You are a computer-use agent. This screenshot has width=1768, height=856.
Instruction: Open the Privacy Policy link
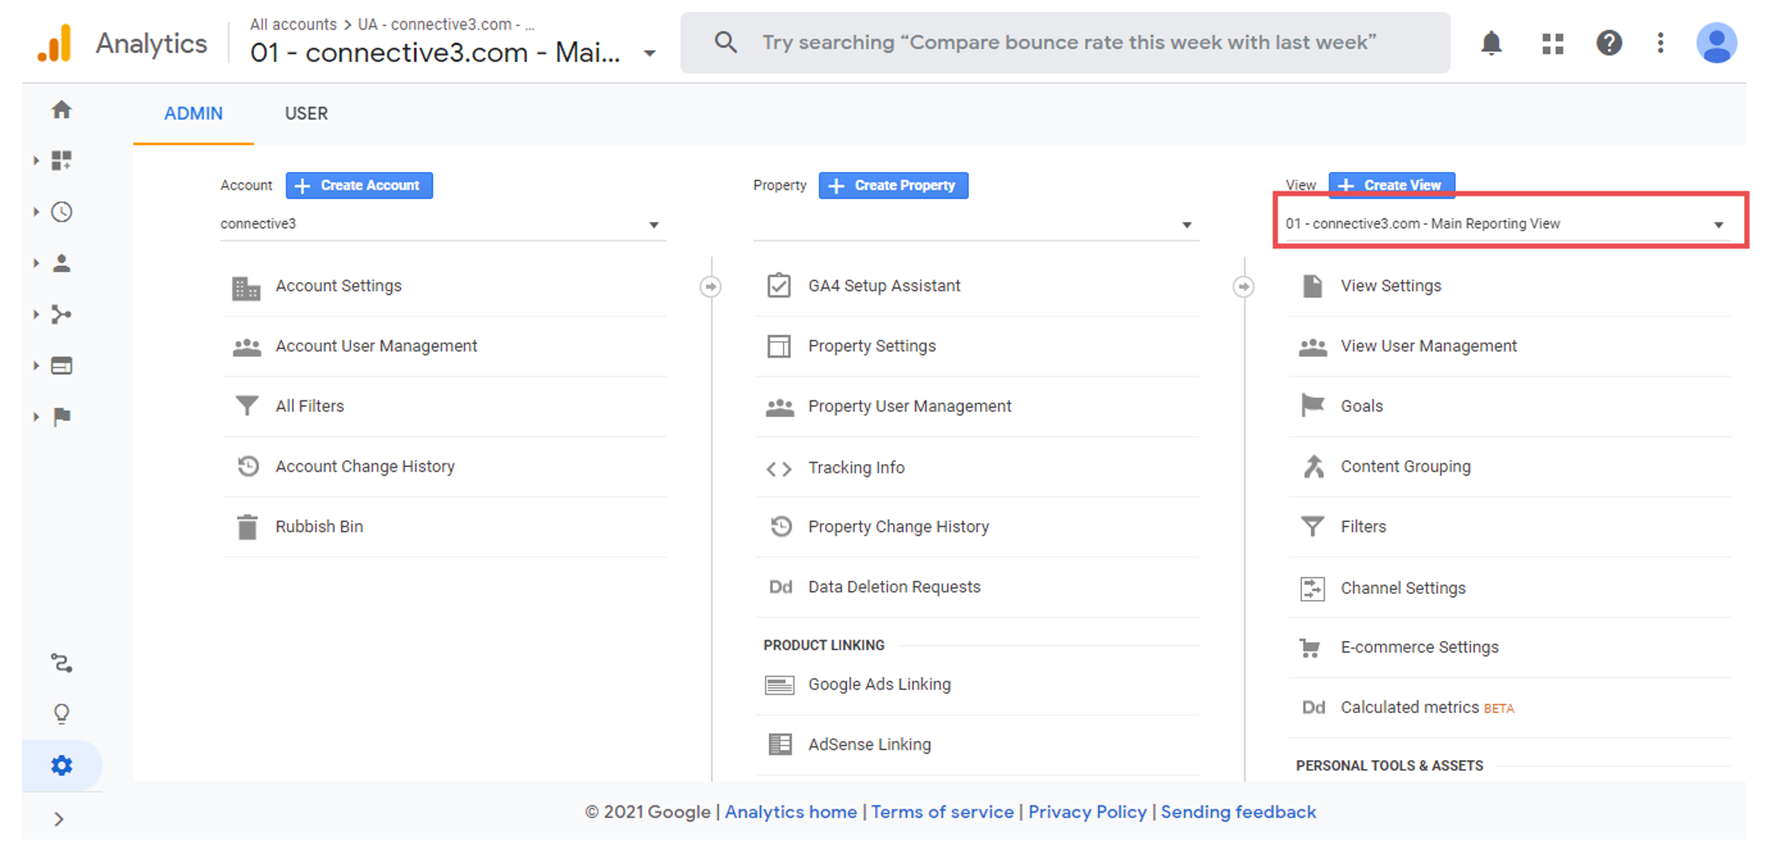pyautogui.click(x=1087, y=812)
